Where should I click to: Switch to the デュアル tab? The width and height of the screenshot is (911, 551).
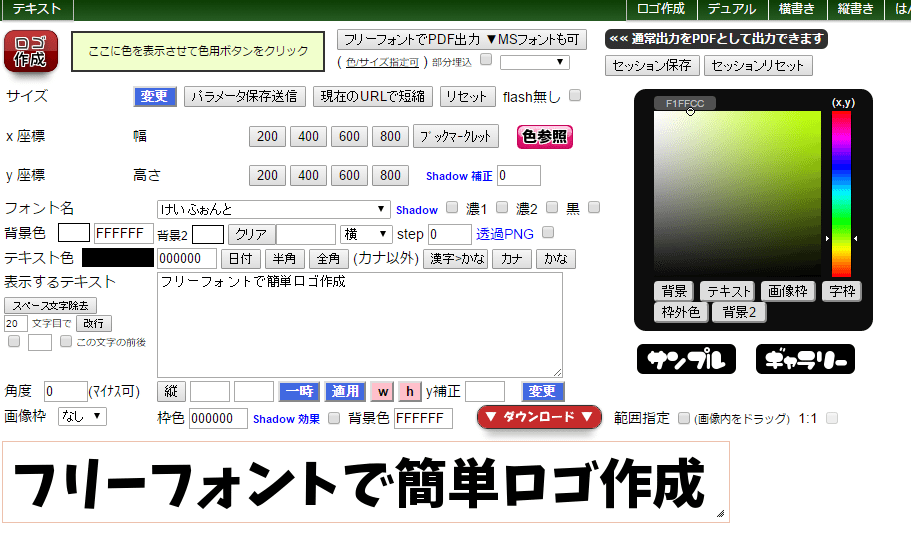pyautogui.click(x=731, y=9)
